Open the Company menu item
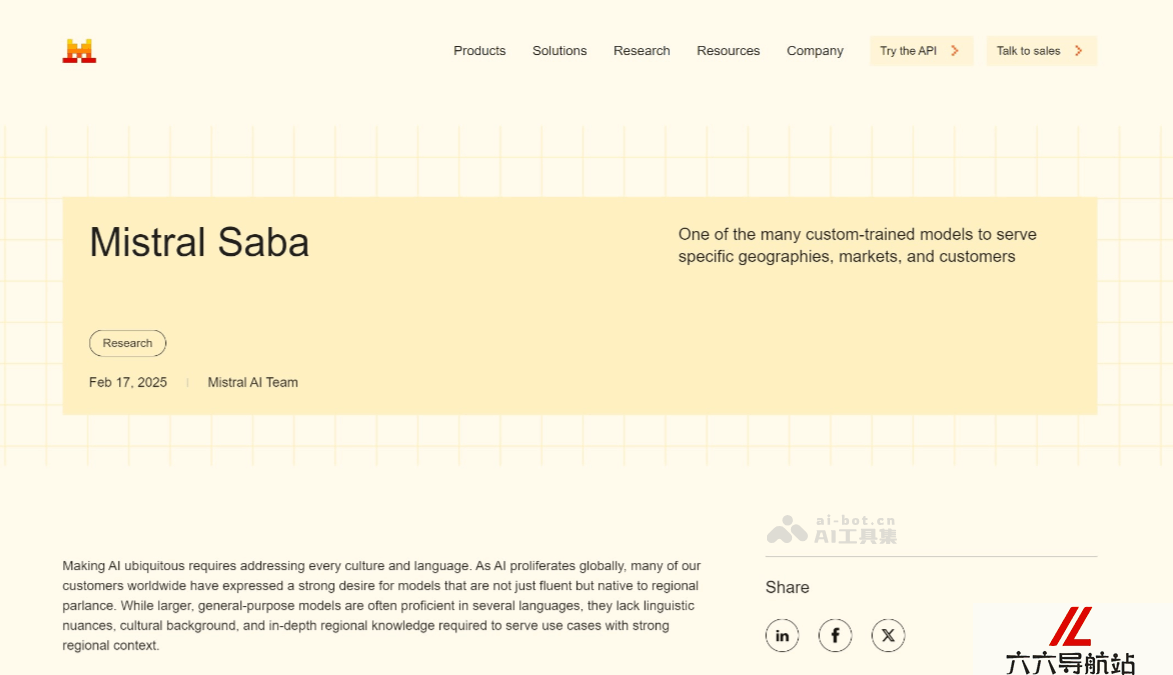This screenshot has width=1173, height=675. coord(815,51)
